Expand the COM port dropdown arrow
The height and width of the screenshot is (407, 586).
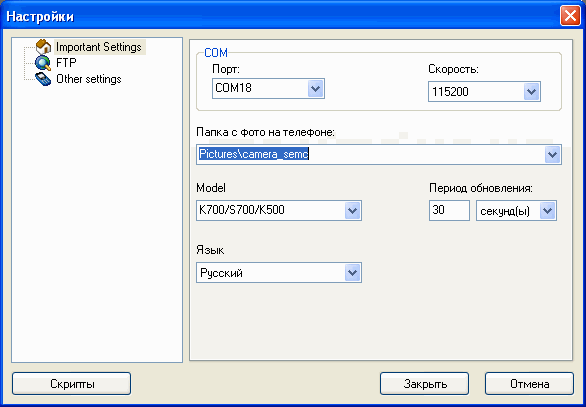(x=315, y=89)
